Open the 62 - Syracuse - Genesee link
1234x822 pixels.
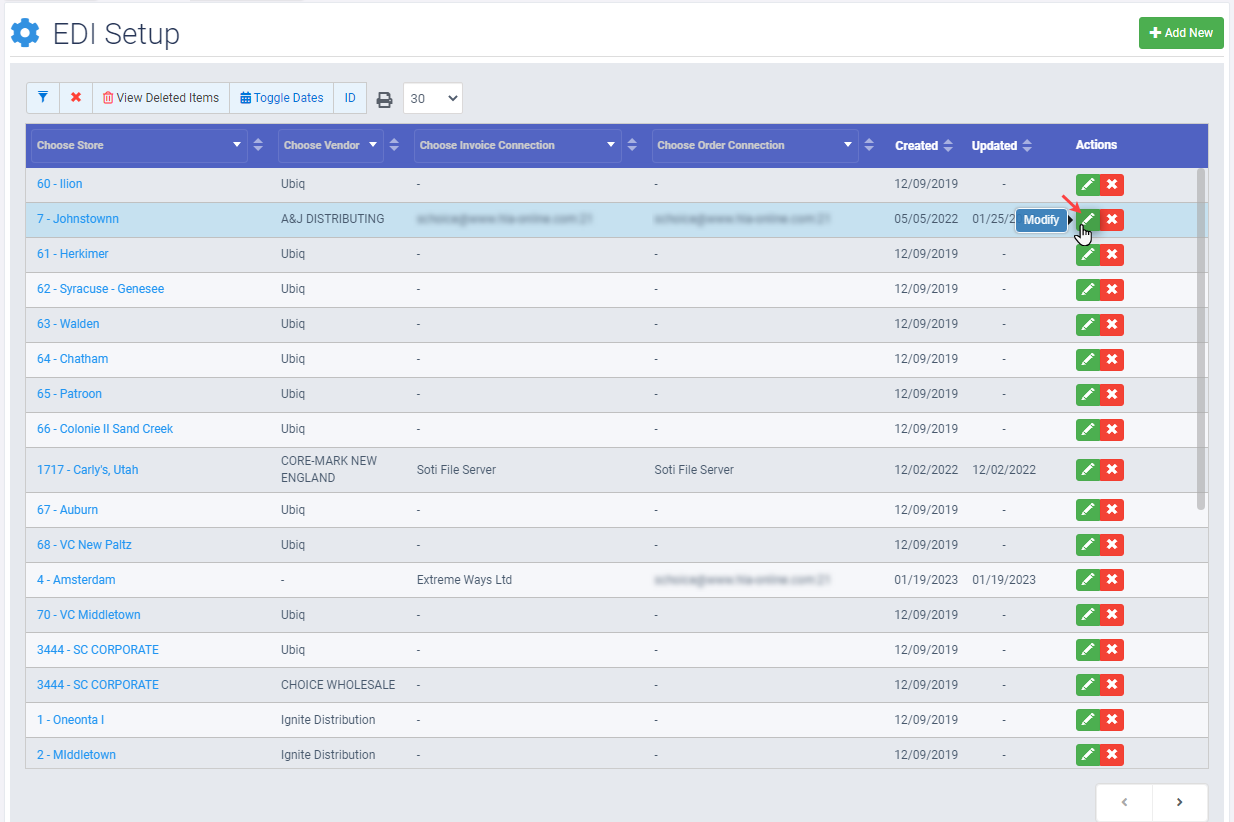pos(100,289)
